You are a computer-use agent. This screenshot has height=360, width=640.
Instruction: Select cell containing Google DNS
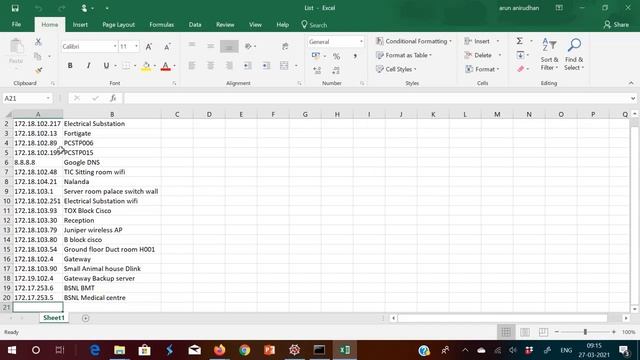pos(112,162)
